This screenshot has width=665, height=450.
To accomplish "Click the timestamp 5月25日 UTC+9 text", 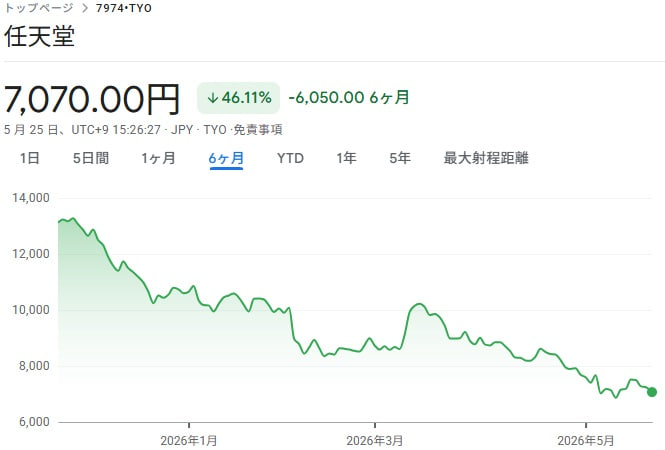I will 82,130.
